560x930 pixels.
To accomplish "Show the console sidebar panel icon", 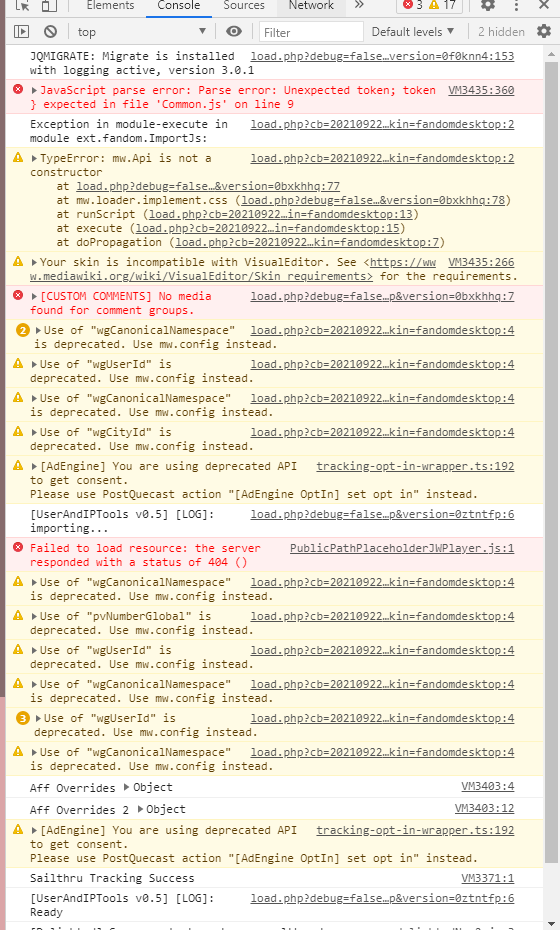I will (21, 31).
